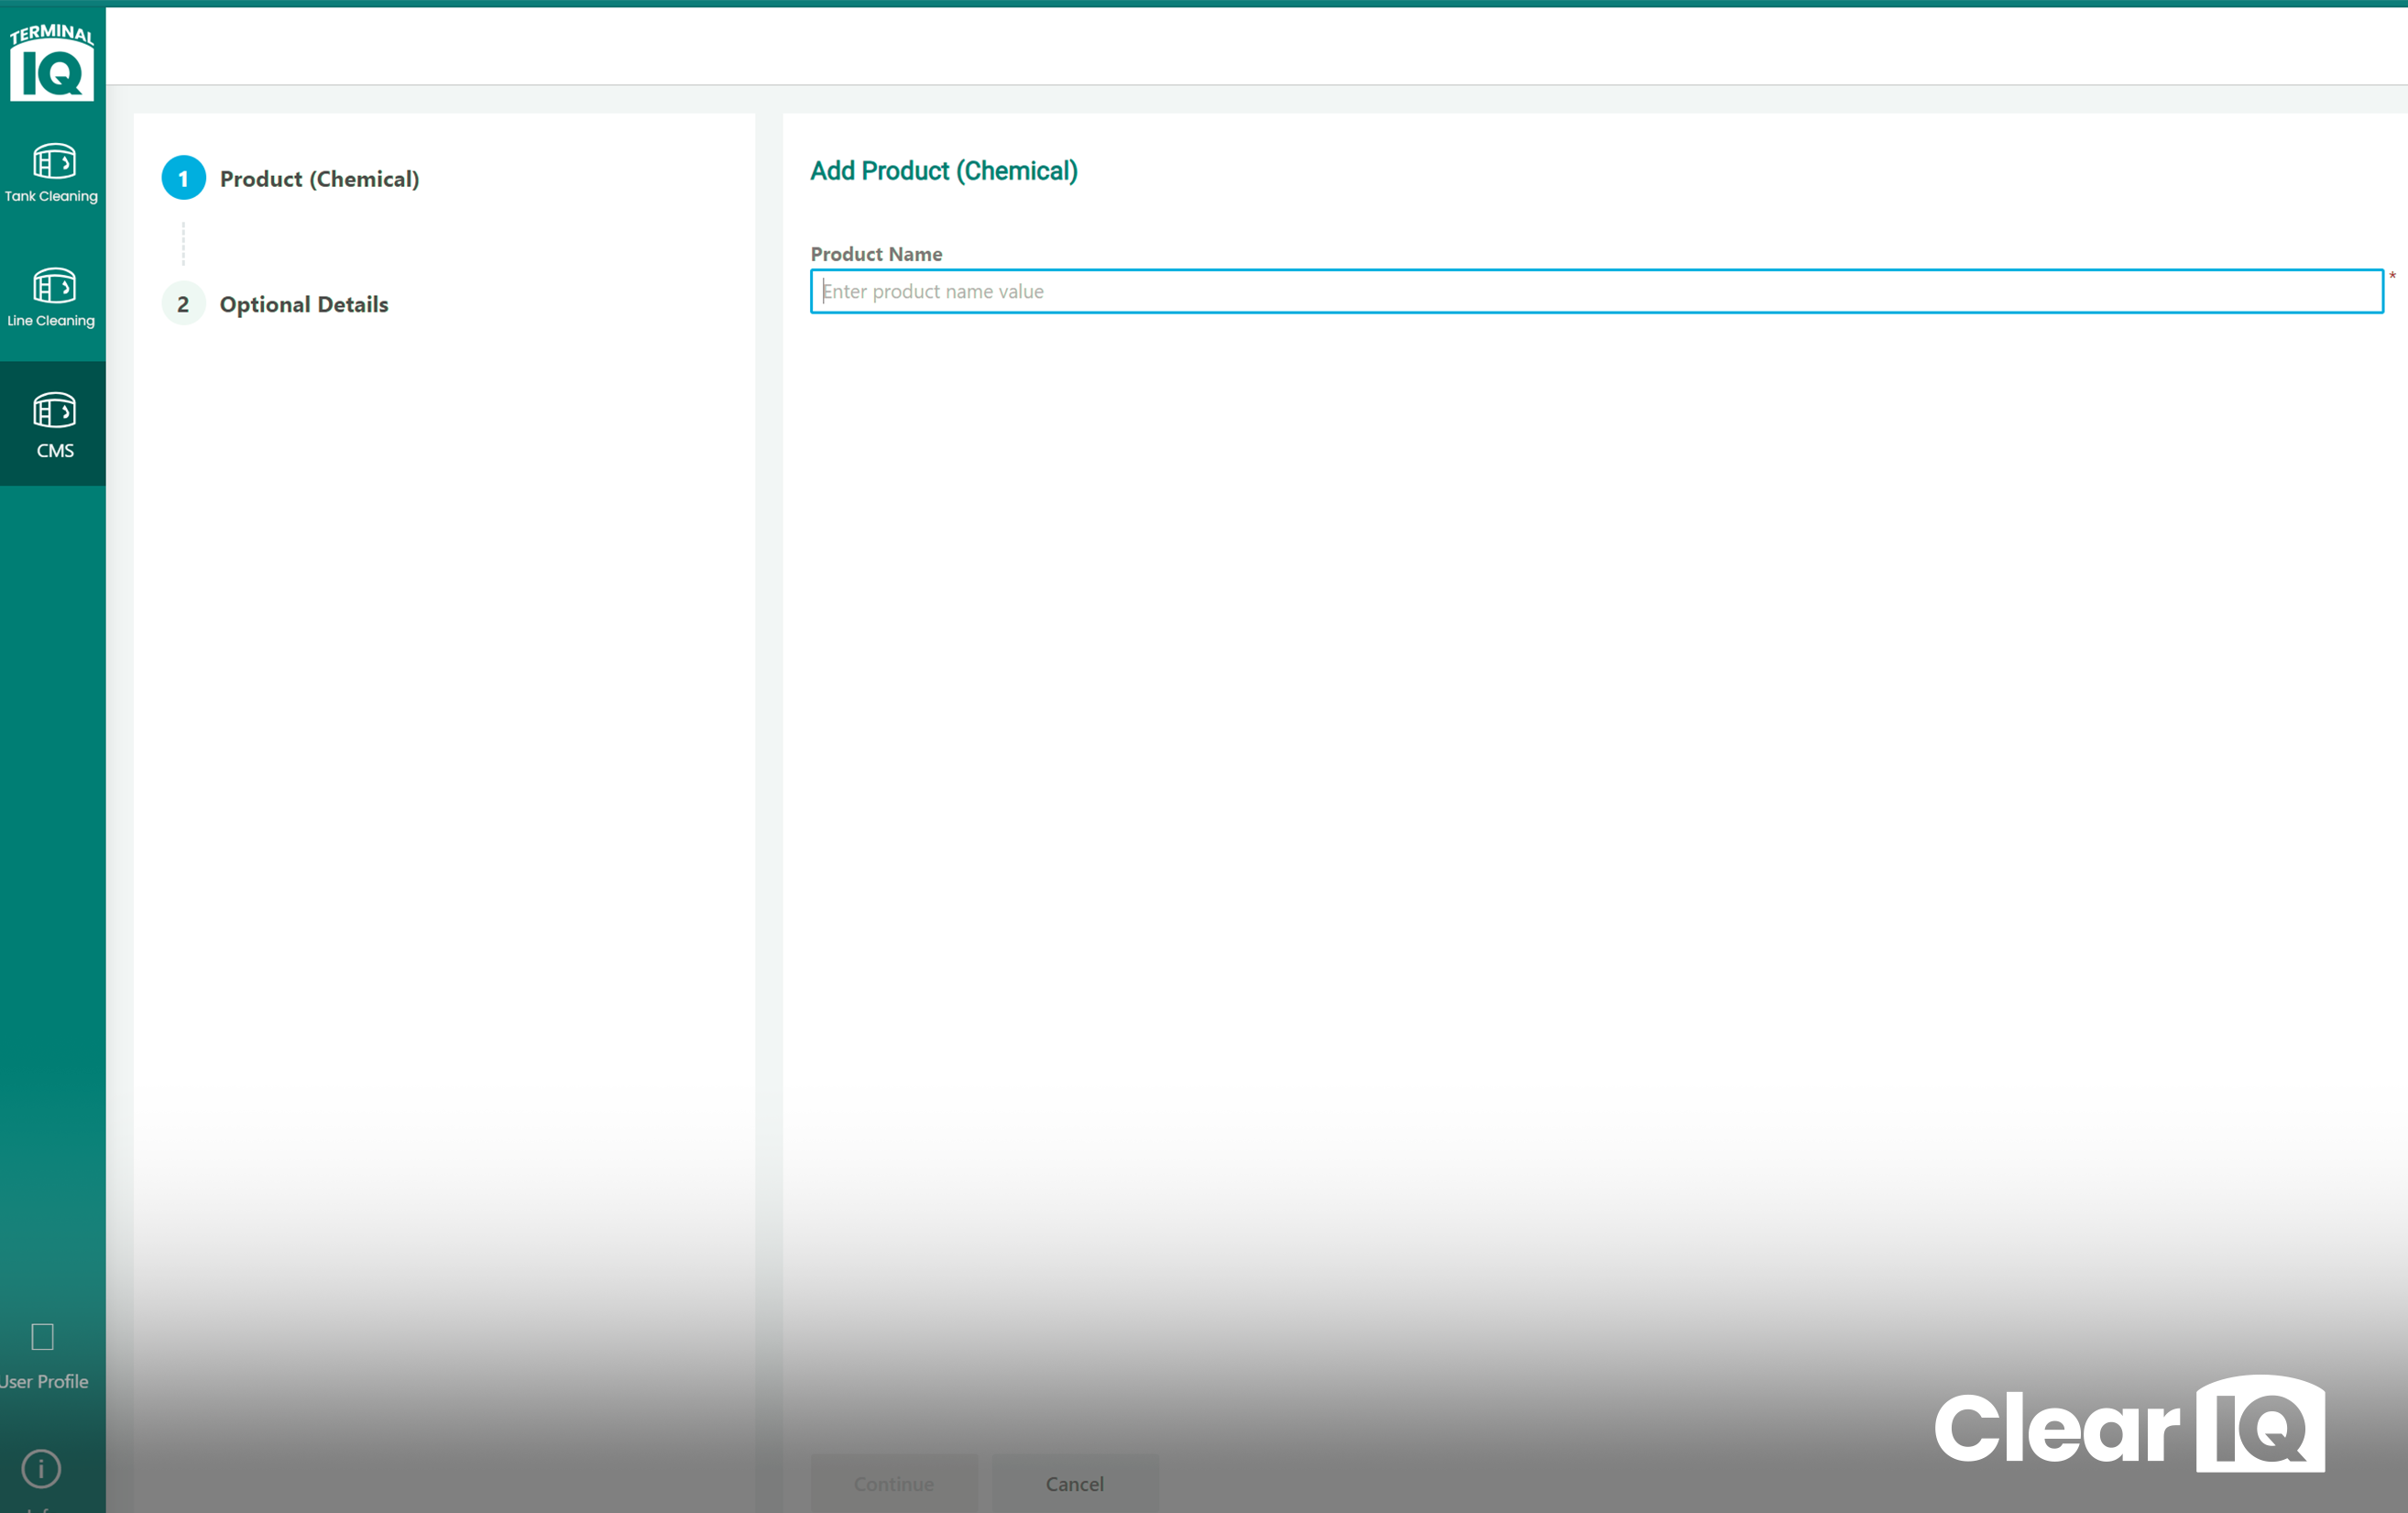This screenshot has height=1513, width=2408.
Task: Click the gray step 2 circle indicator
Action: point(183,303)
